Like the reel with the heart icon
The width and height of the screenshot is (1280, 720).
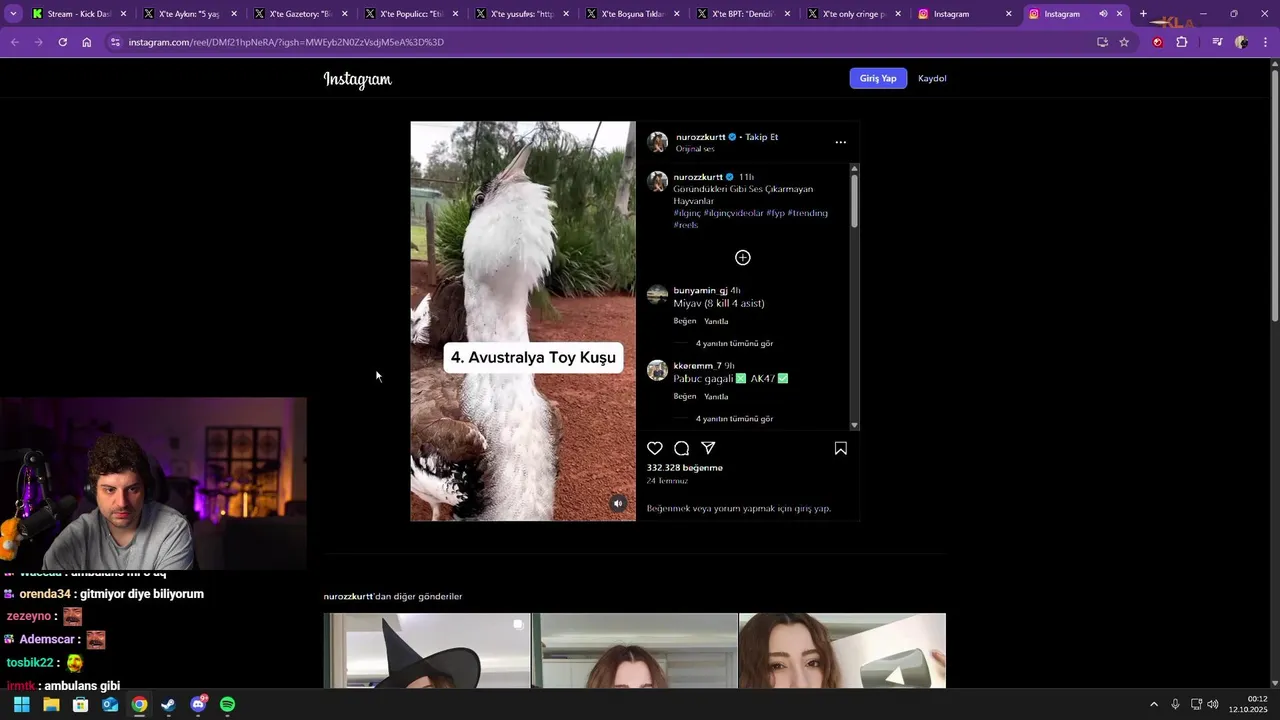click(x=655, y=448)
